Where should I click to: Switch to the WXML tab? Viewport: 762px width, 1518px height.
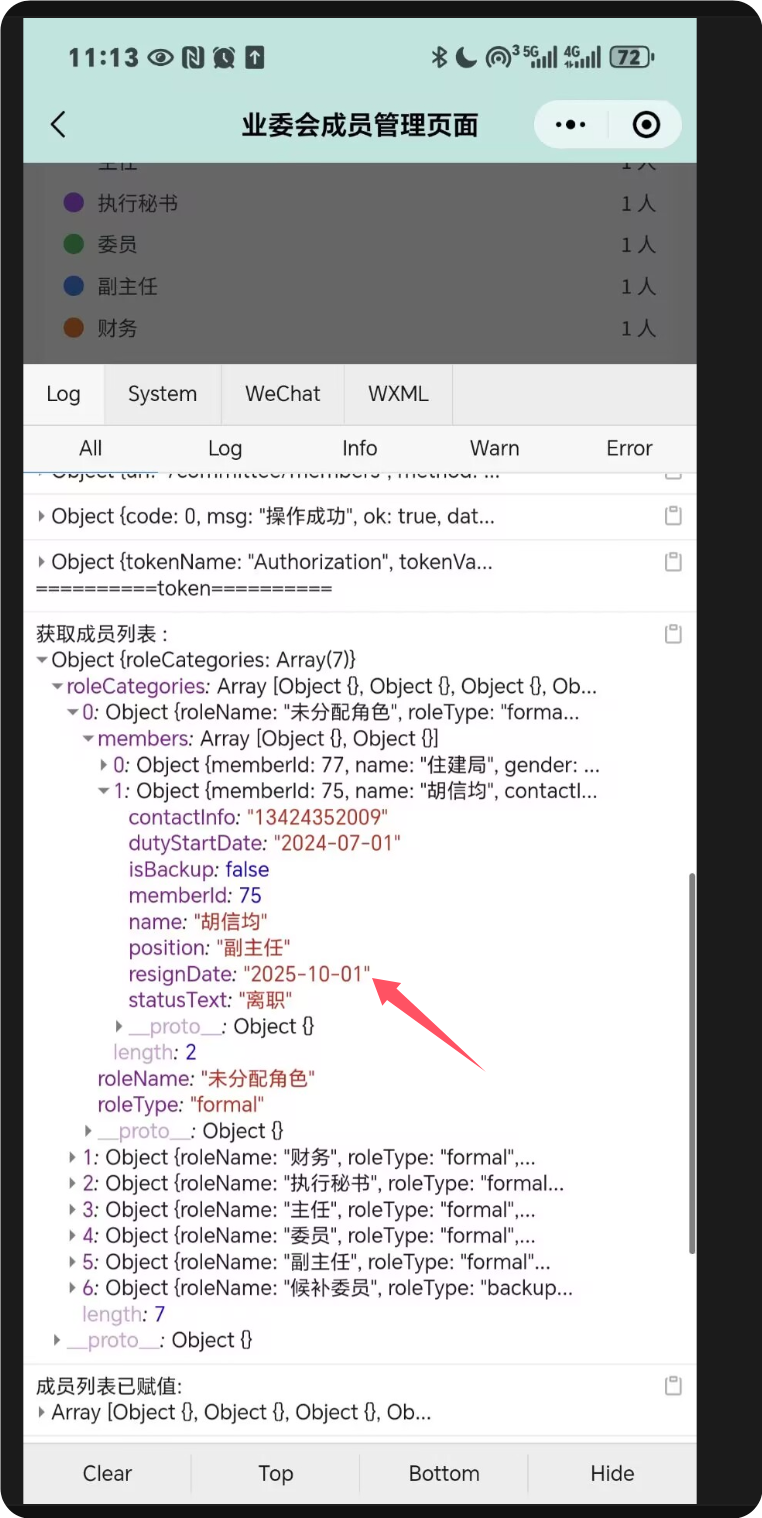pos(398,394)
